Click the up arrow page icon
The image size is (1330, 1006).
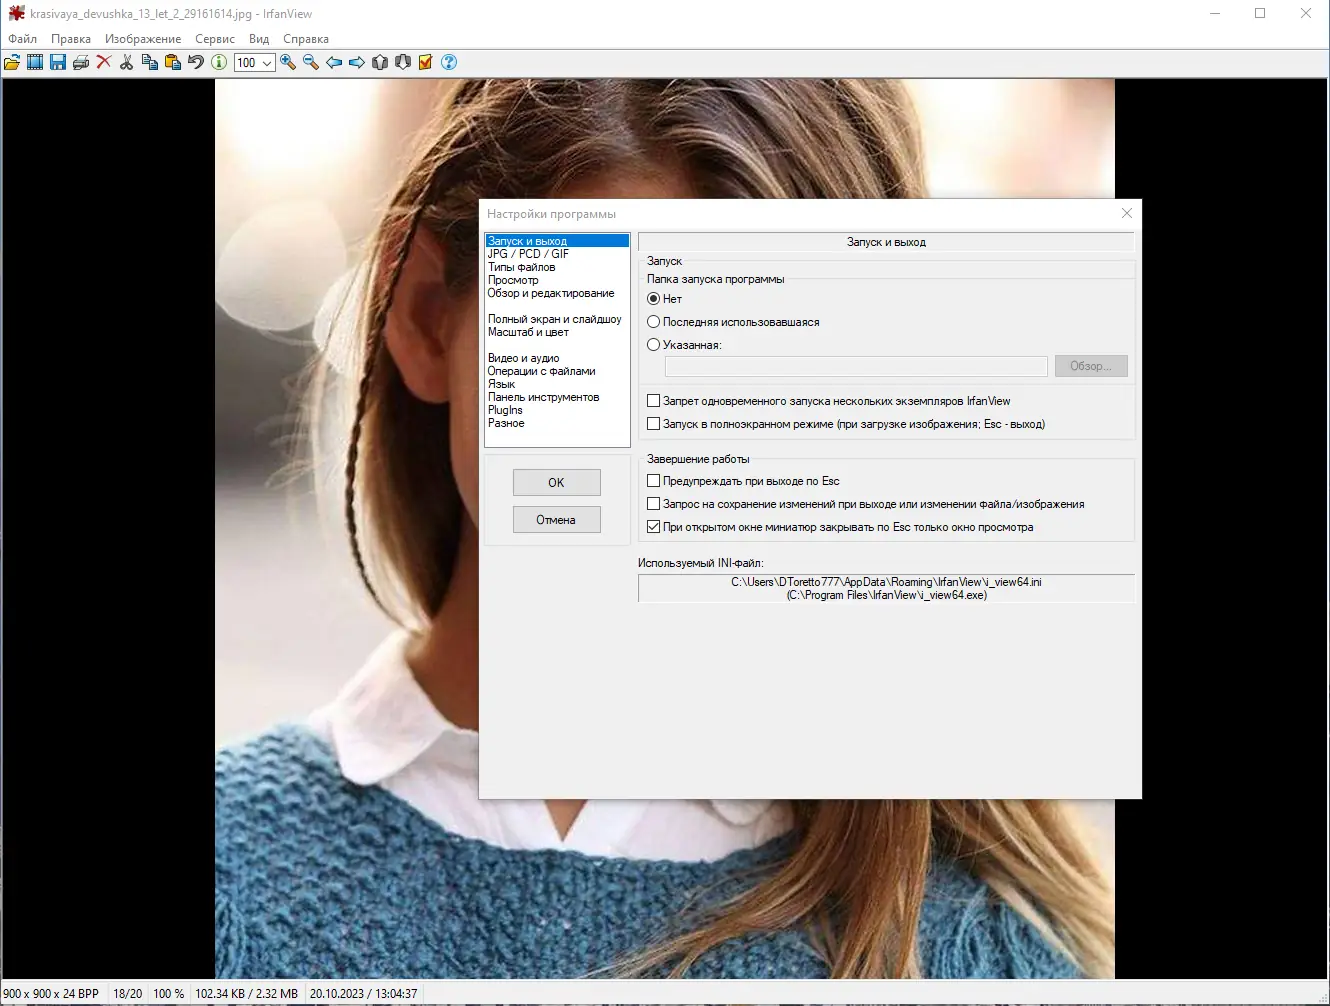(380, 62)
